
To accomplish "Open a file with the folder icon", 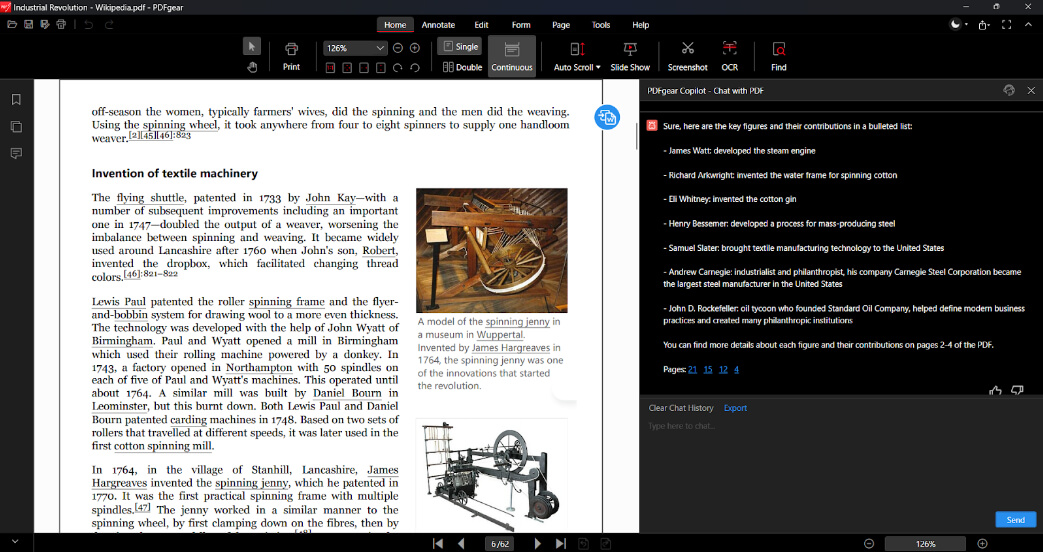I will [11, 25].
